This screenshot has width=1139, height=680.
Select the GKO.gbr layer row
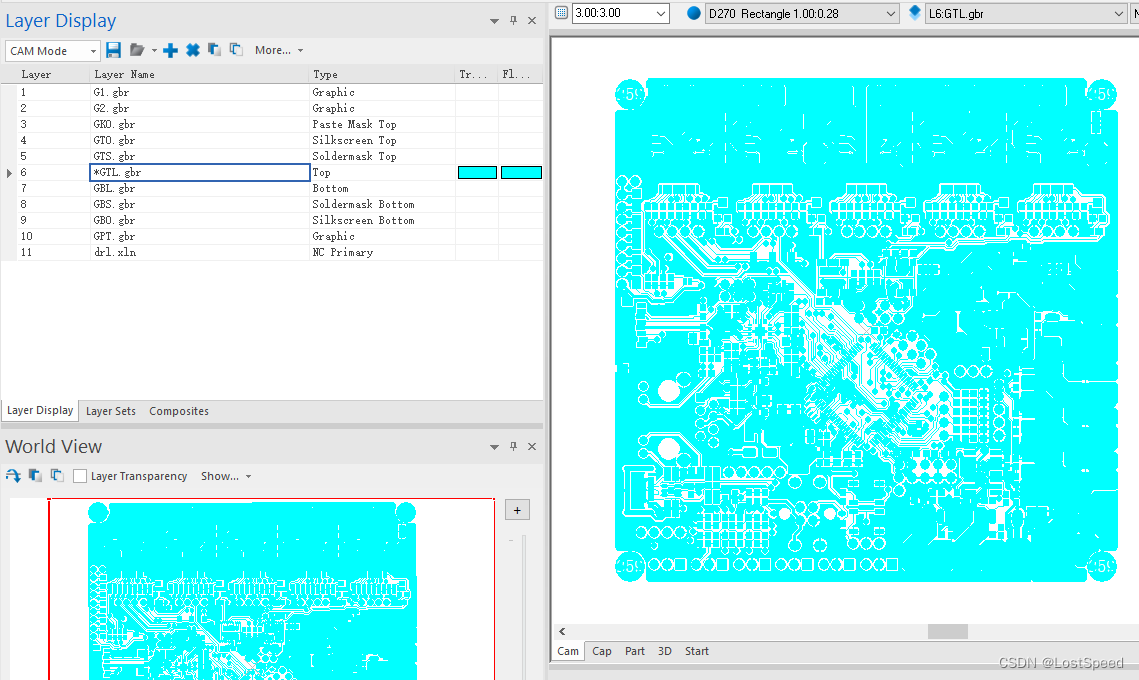[x=272, y=124]
